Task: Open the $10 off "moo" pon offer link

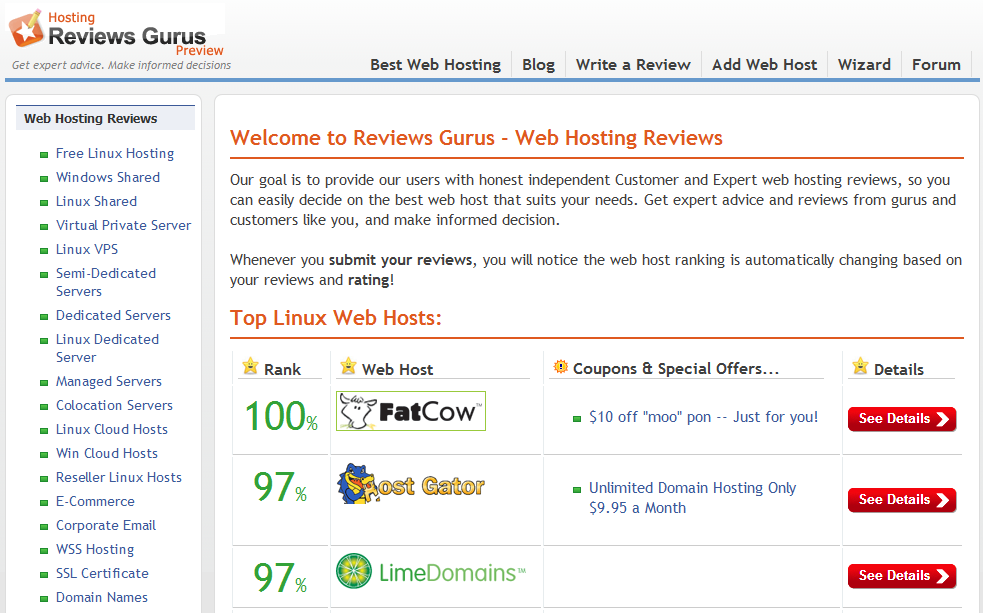Action: [703, 417]
